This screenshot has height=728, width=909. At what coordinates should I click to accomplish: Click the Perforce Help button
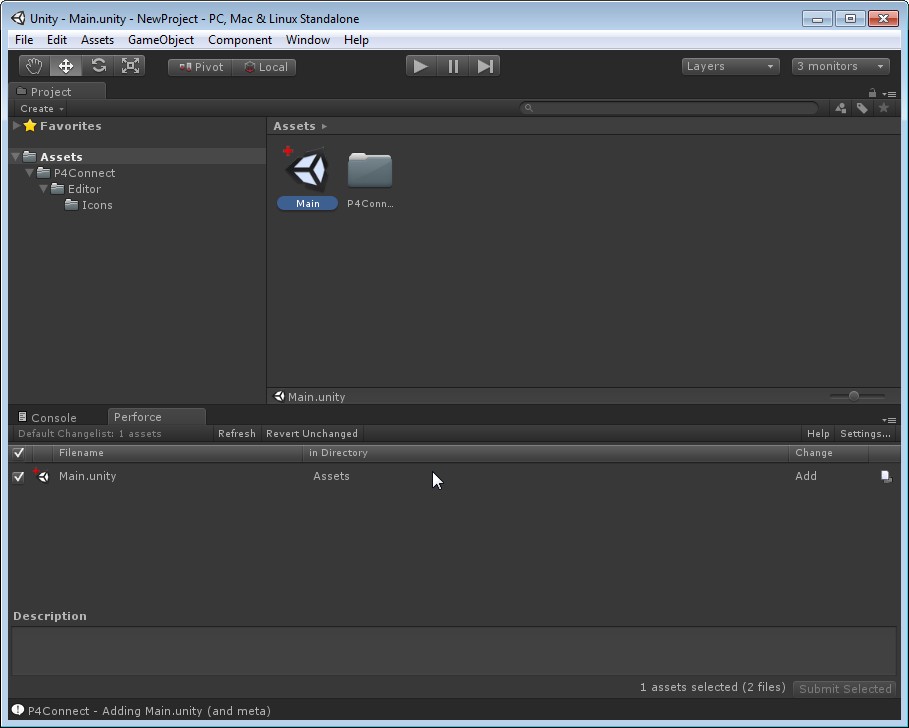click(x=818, y=434)
